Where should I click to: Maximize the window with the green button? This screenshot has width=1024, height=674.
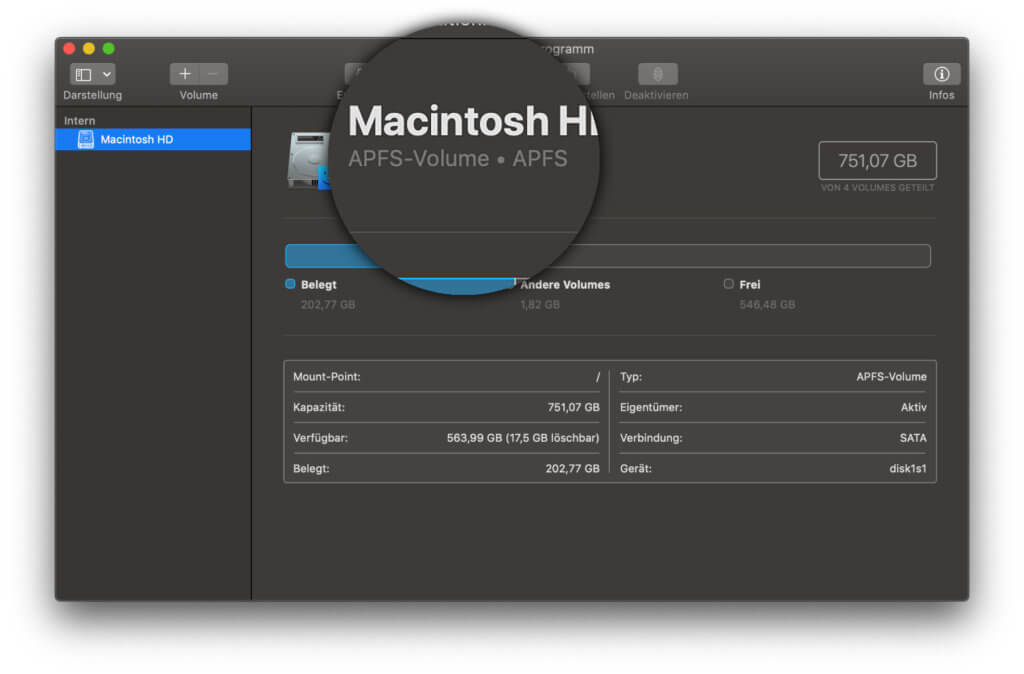click(108, 48)
